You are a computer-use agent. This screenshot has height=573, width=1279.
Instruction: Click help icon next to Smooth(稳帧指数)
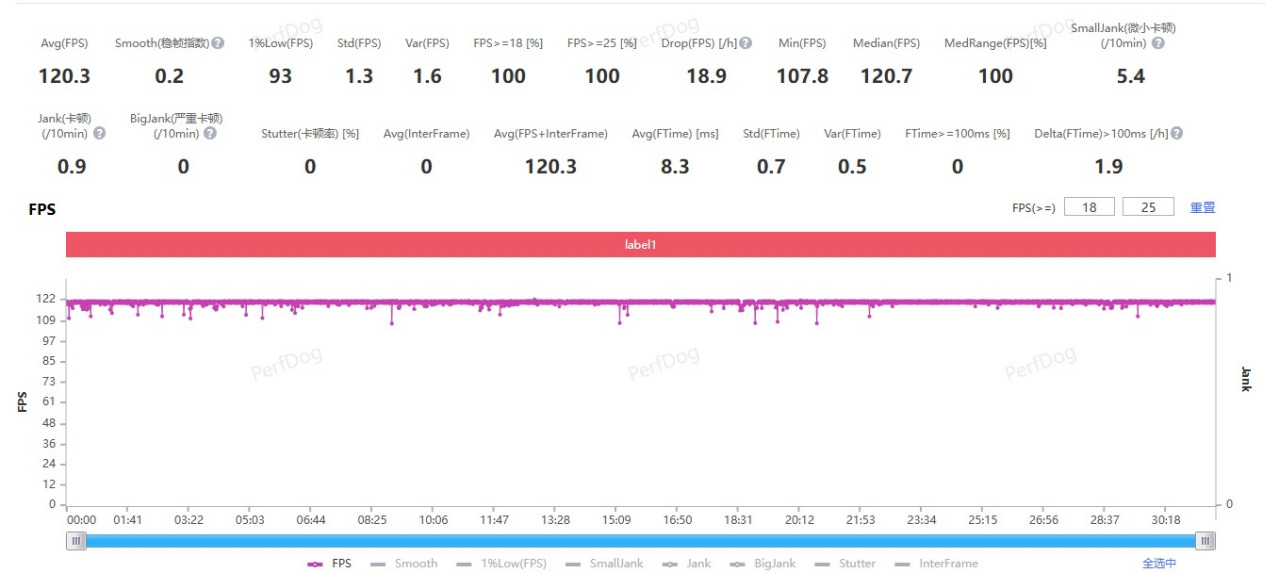coord(218,44)
